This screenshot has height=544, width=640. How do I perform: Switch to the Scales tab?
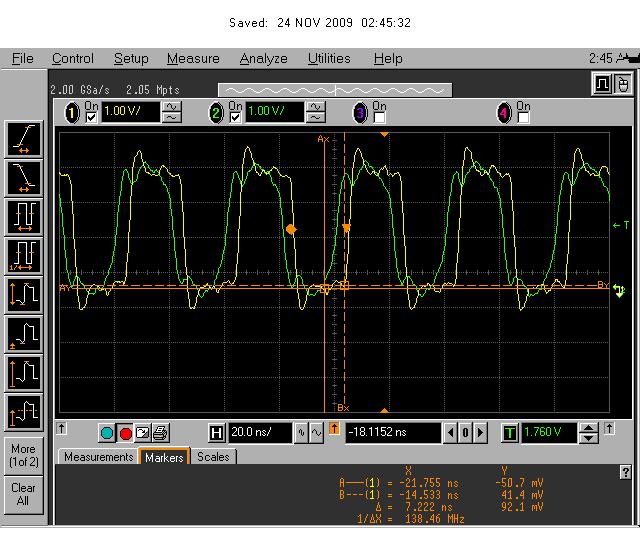tap(213, 457)
